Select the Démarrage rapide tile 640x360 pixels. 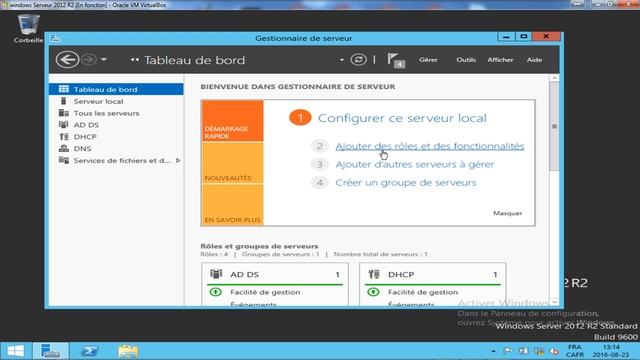232,121
